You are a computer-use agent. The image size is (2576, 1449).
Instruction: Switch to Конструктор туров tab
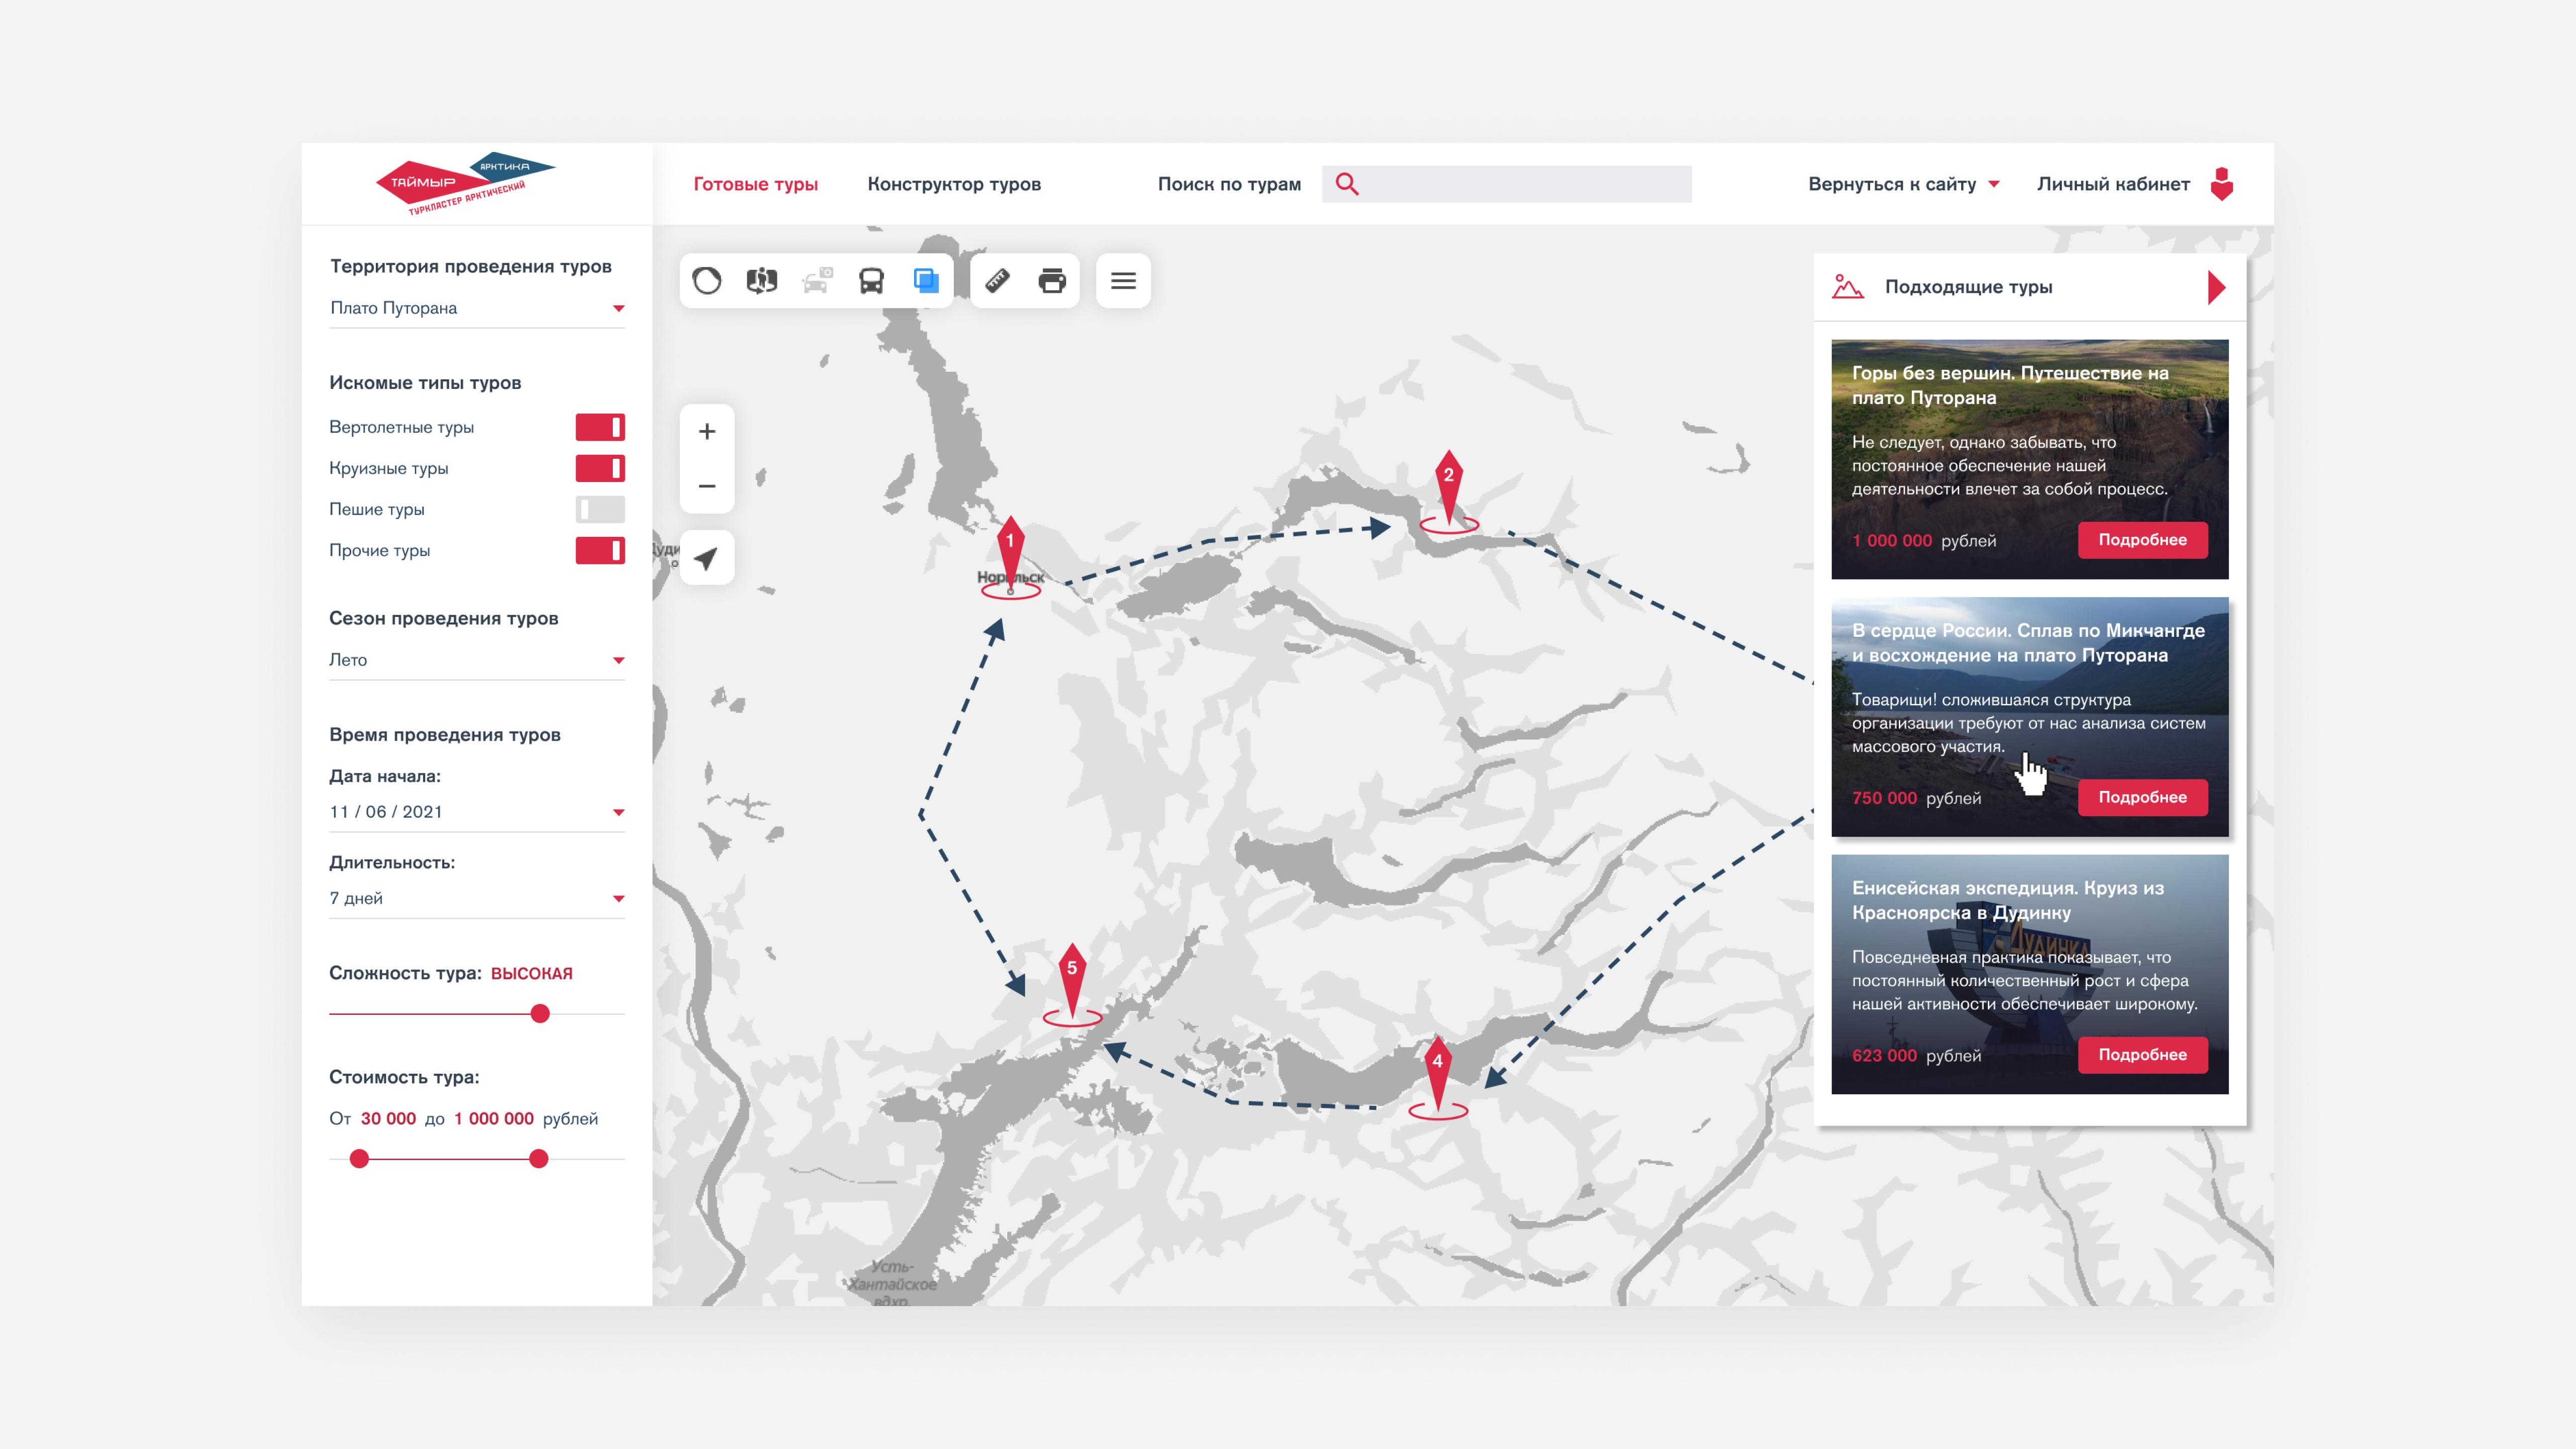pyautogui.click(x=954, y=184)
